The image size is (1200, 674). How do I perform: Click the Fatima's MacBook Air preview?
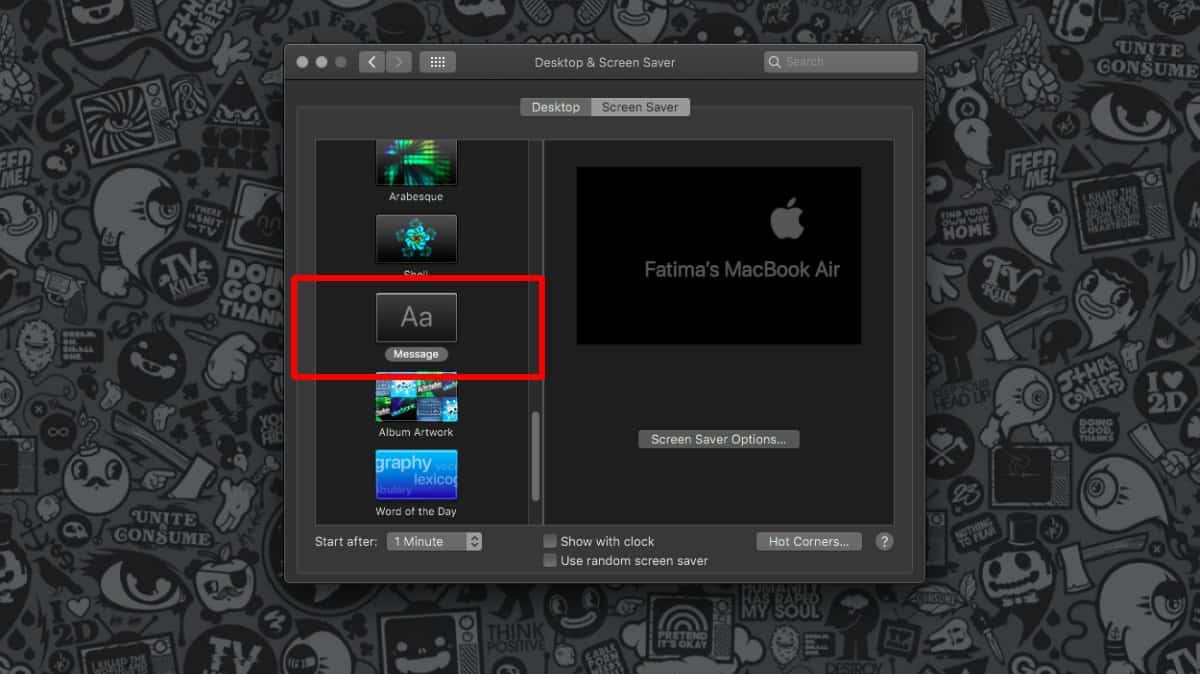tap(719, 256)
